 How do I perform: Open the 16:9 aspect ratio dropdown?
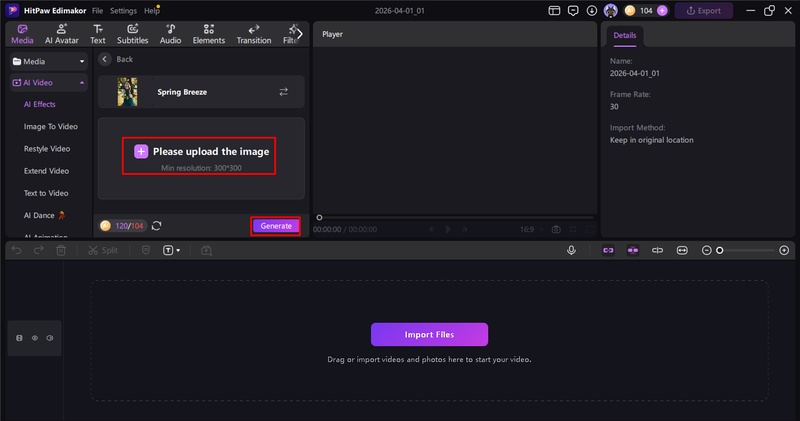[531, 229]
